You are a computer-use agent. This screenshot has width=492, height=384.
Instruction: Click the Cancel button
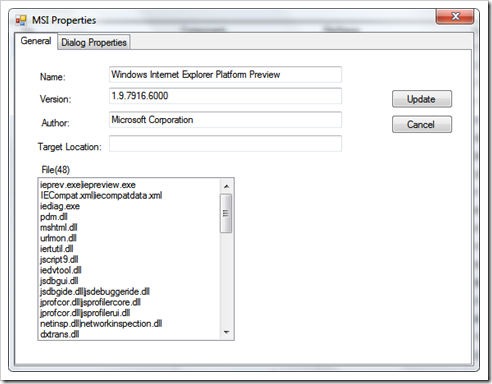(422, 124)
